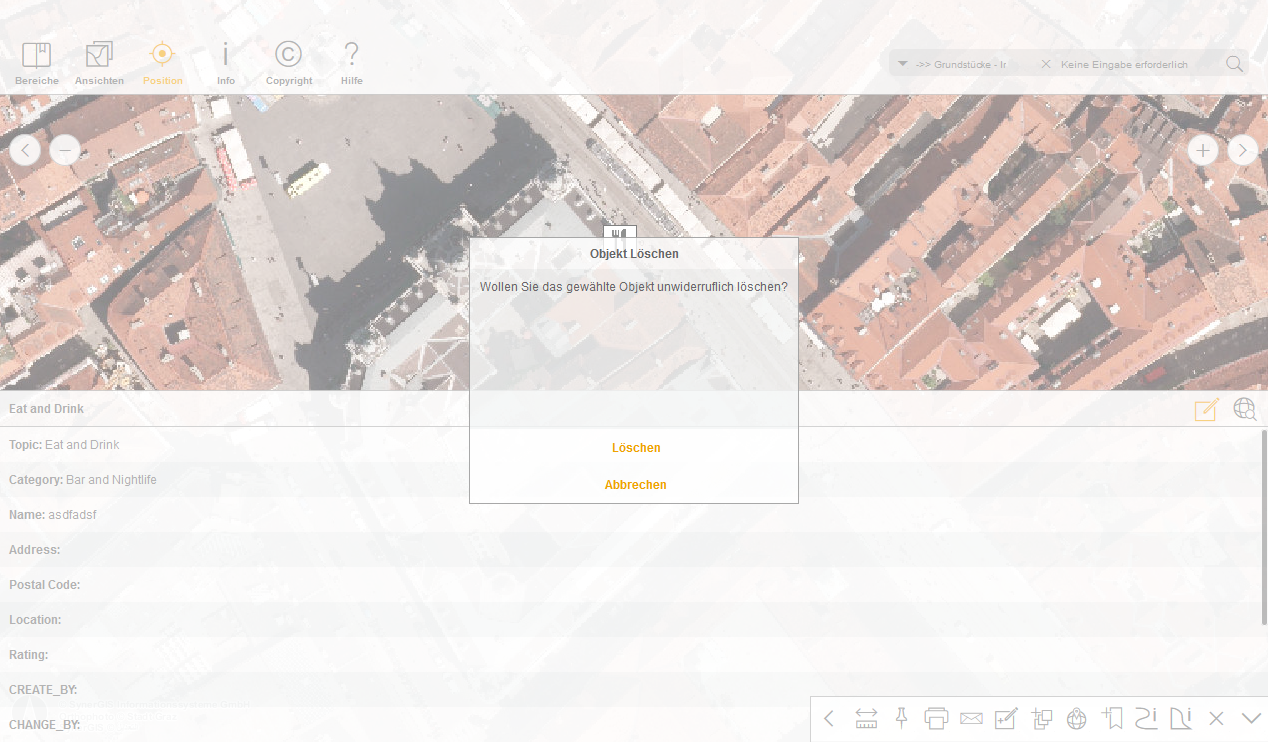Click the globe zoom-to-object icon
This screenshot has width=1268, height=742.
[1245, 409]
